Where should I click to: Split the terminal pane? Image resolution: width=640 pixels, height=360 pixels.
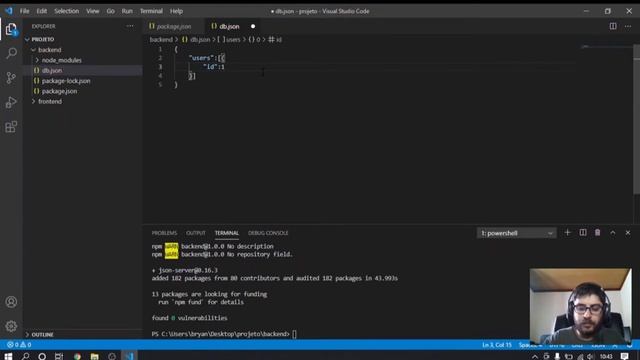coord(583,233)
